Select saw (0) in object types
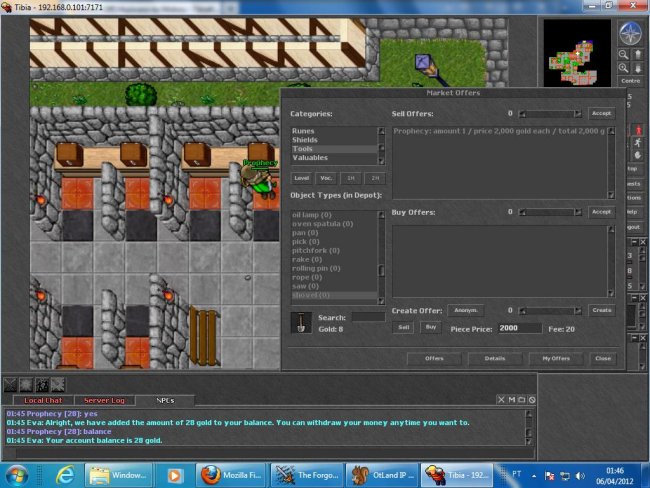The width and height of the screenshot is (650, 488). (x=334, y=286)
